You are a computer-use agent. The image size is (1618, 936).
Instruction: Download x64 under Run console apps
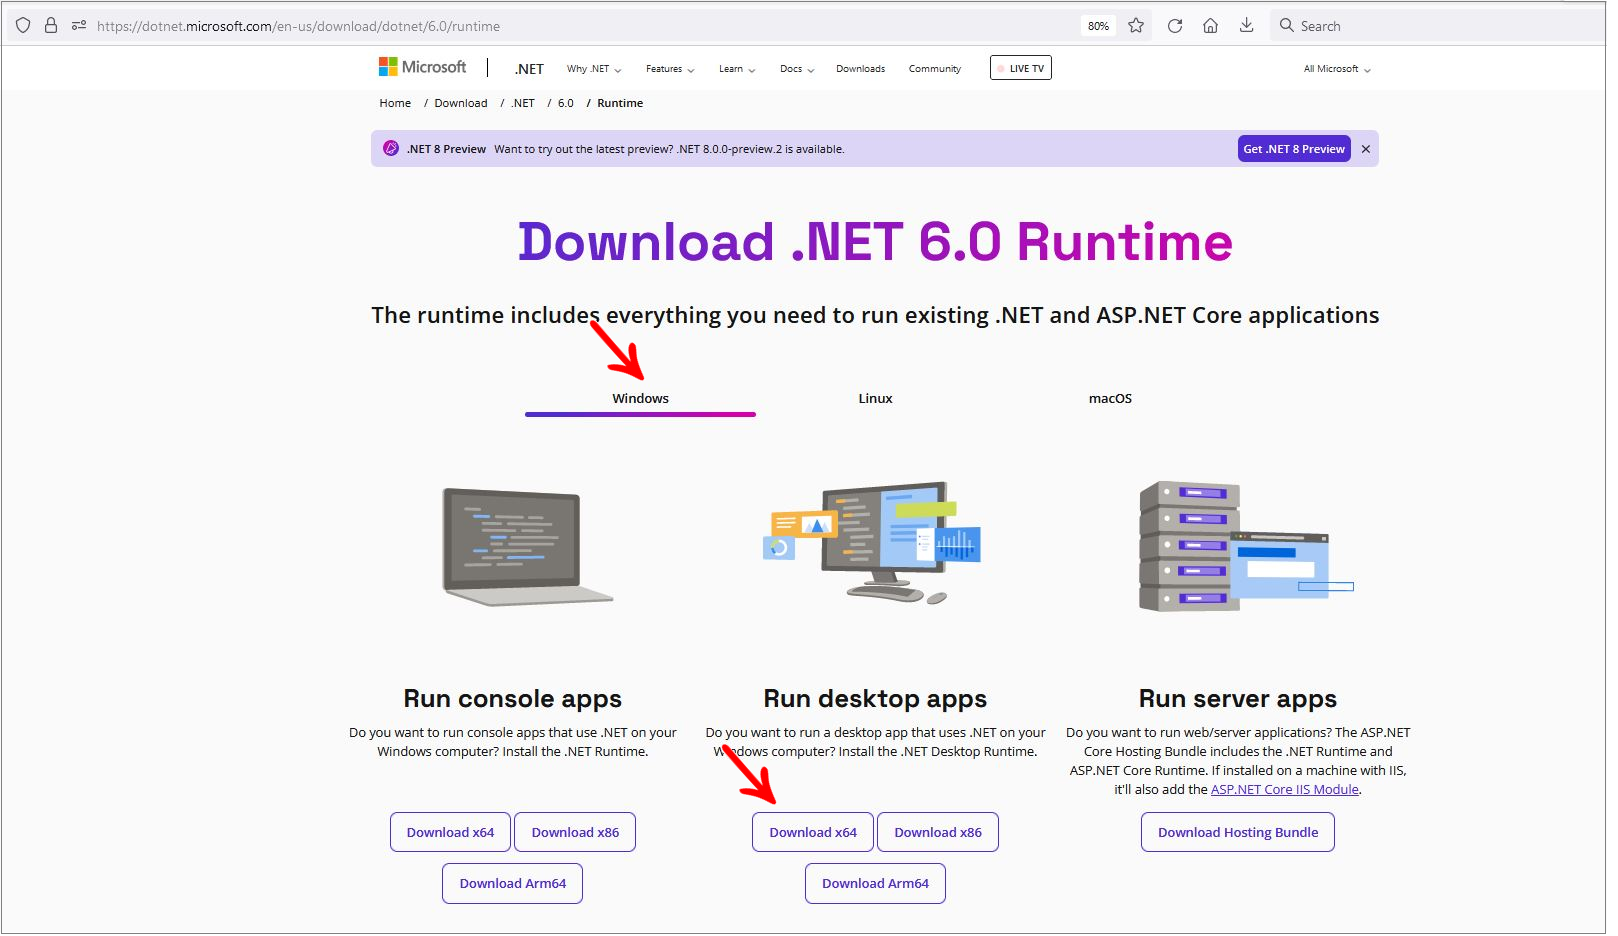450,832
